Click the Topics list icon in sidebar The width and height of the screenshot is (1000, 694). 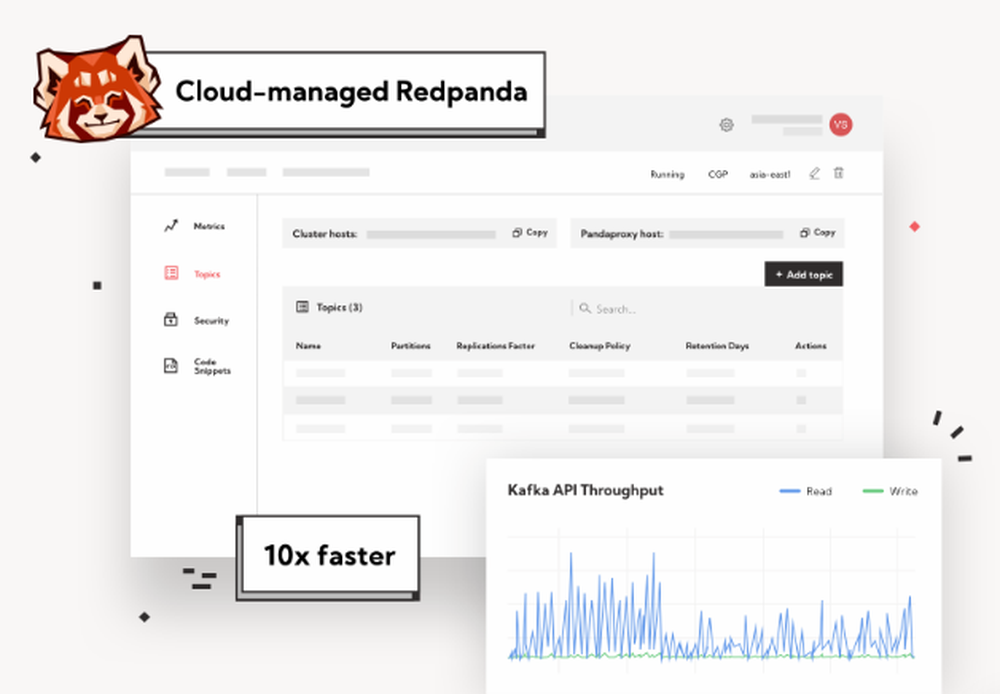pos(171,273)
